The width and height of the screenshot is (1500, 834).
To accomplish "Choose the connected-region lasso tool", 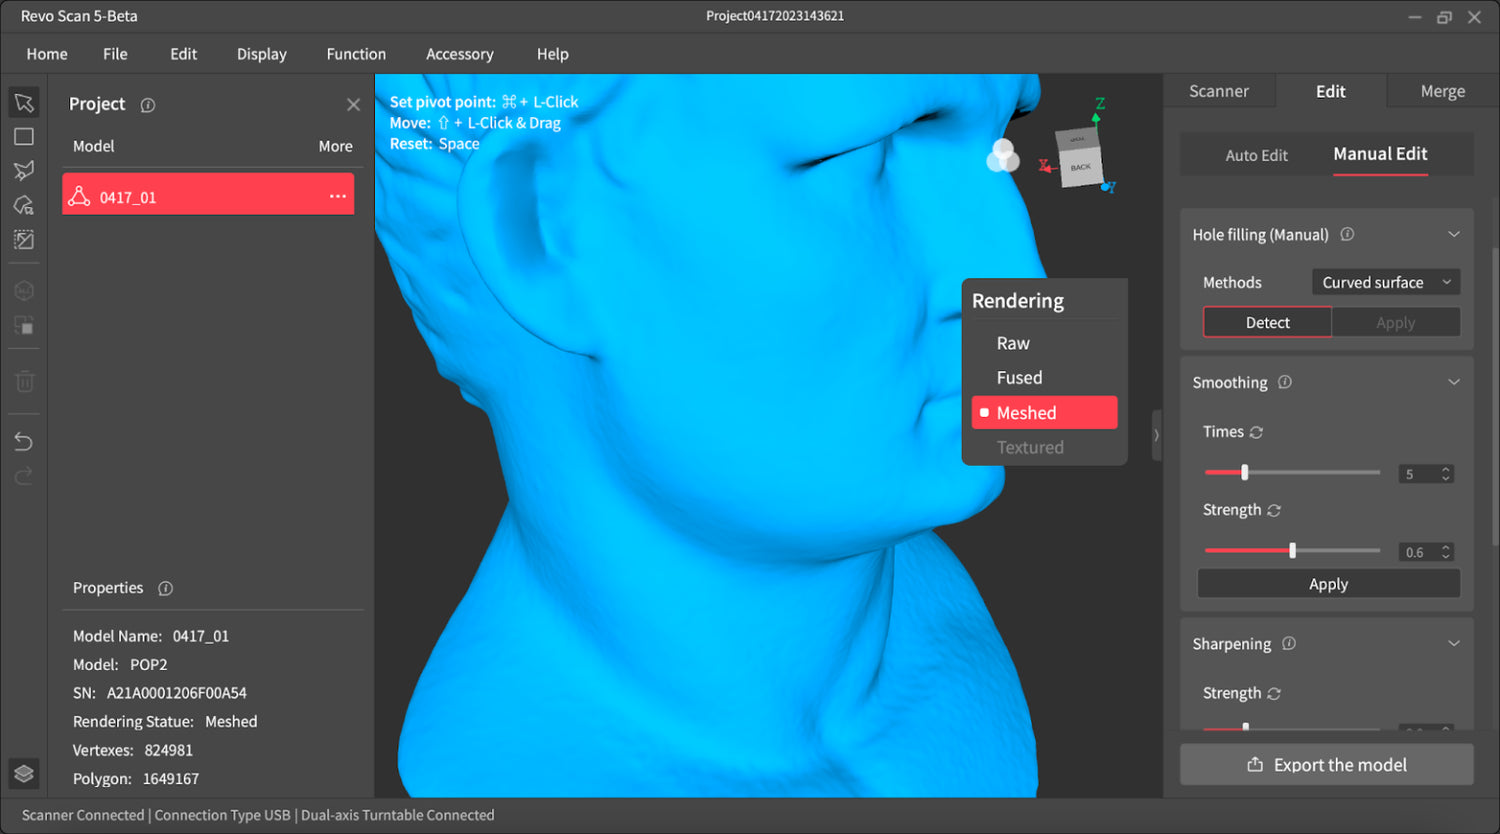I will 23,204.
